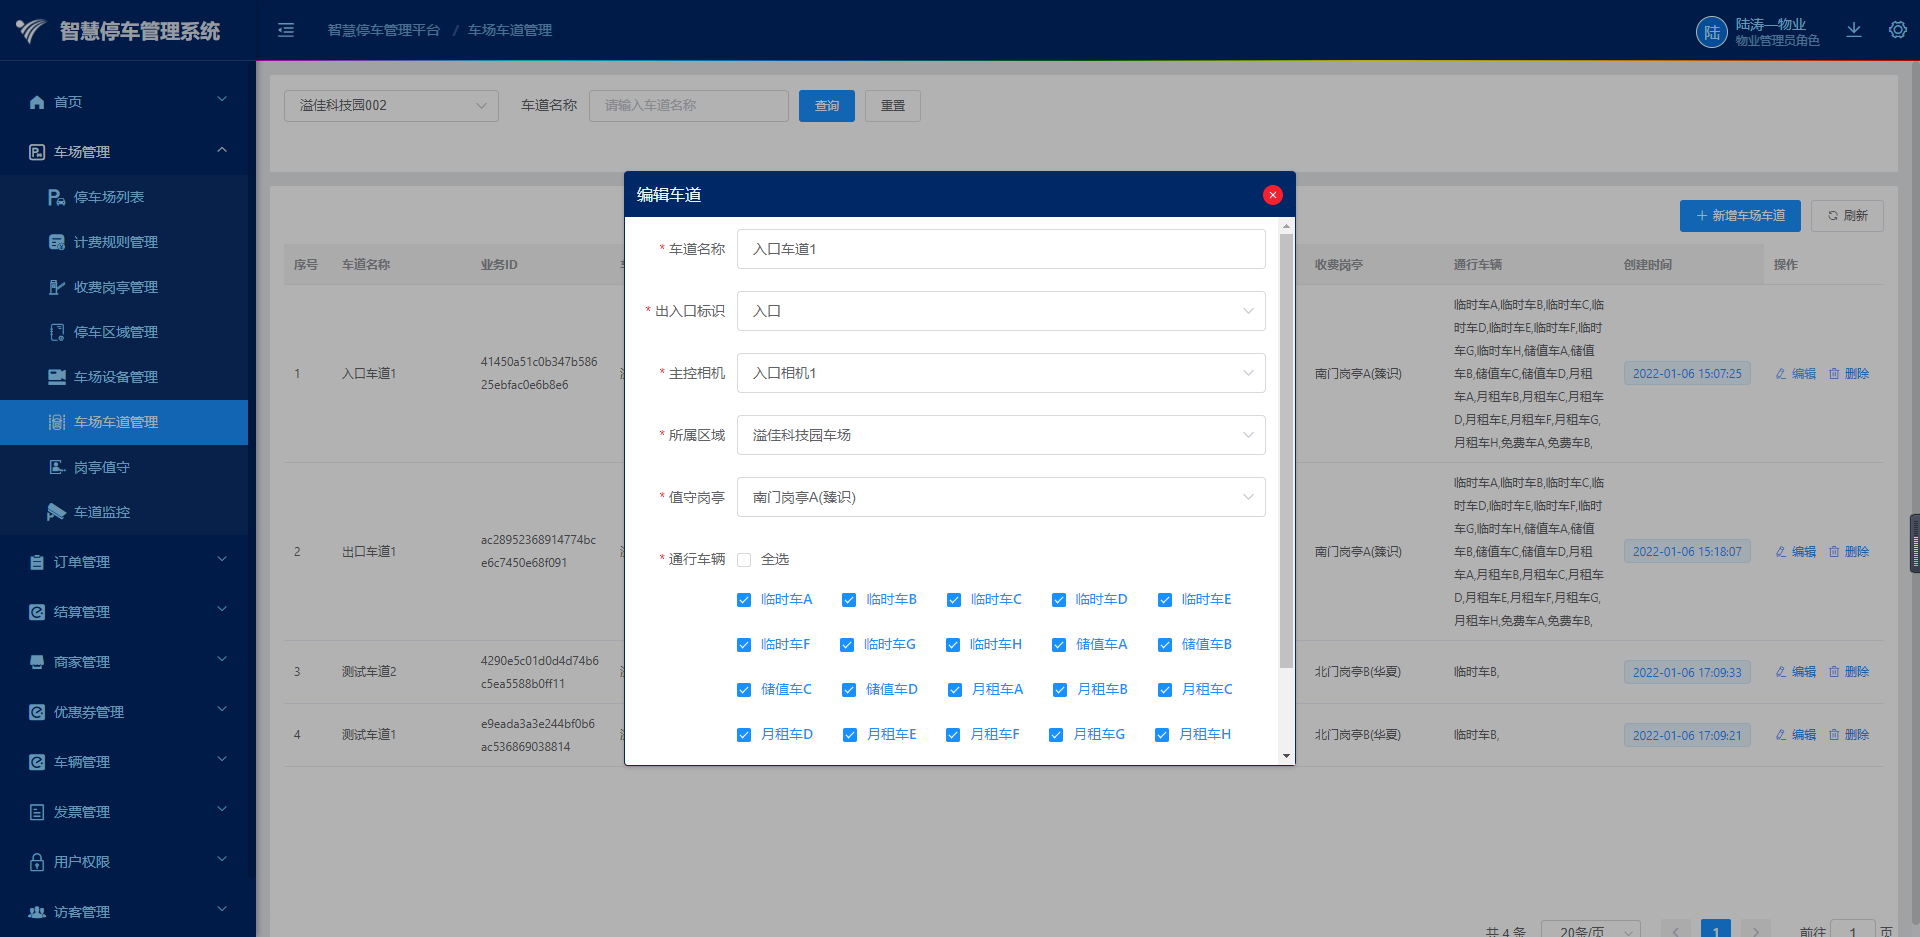Click the 岗亭值守 icon
Viewport: 1920px width, 937px height.
coord(57,467)
